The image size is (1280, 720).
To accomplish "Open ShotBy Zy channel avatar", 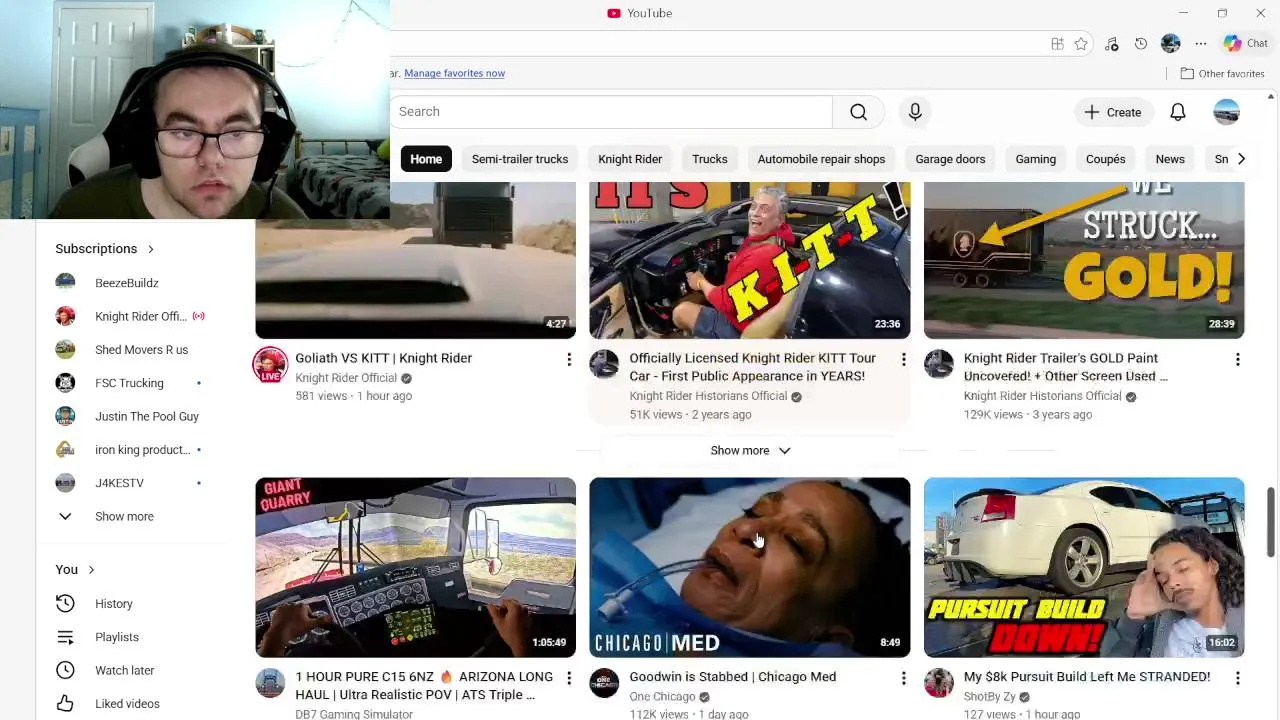I will point(938,683).
